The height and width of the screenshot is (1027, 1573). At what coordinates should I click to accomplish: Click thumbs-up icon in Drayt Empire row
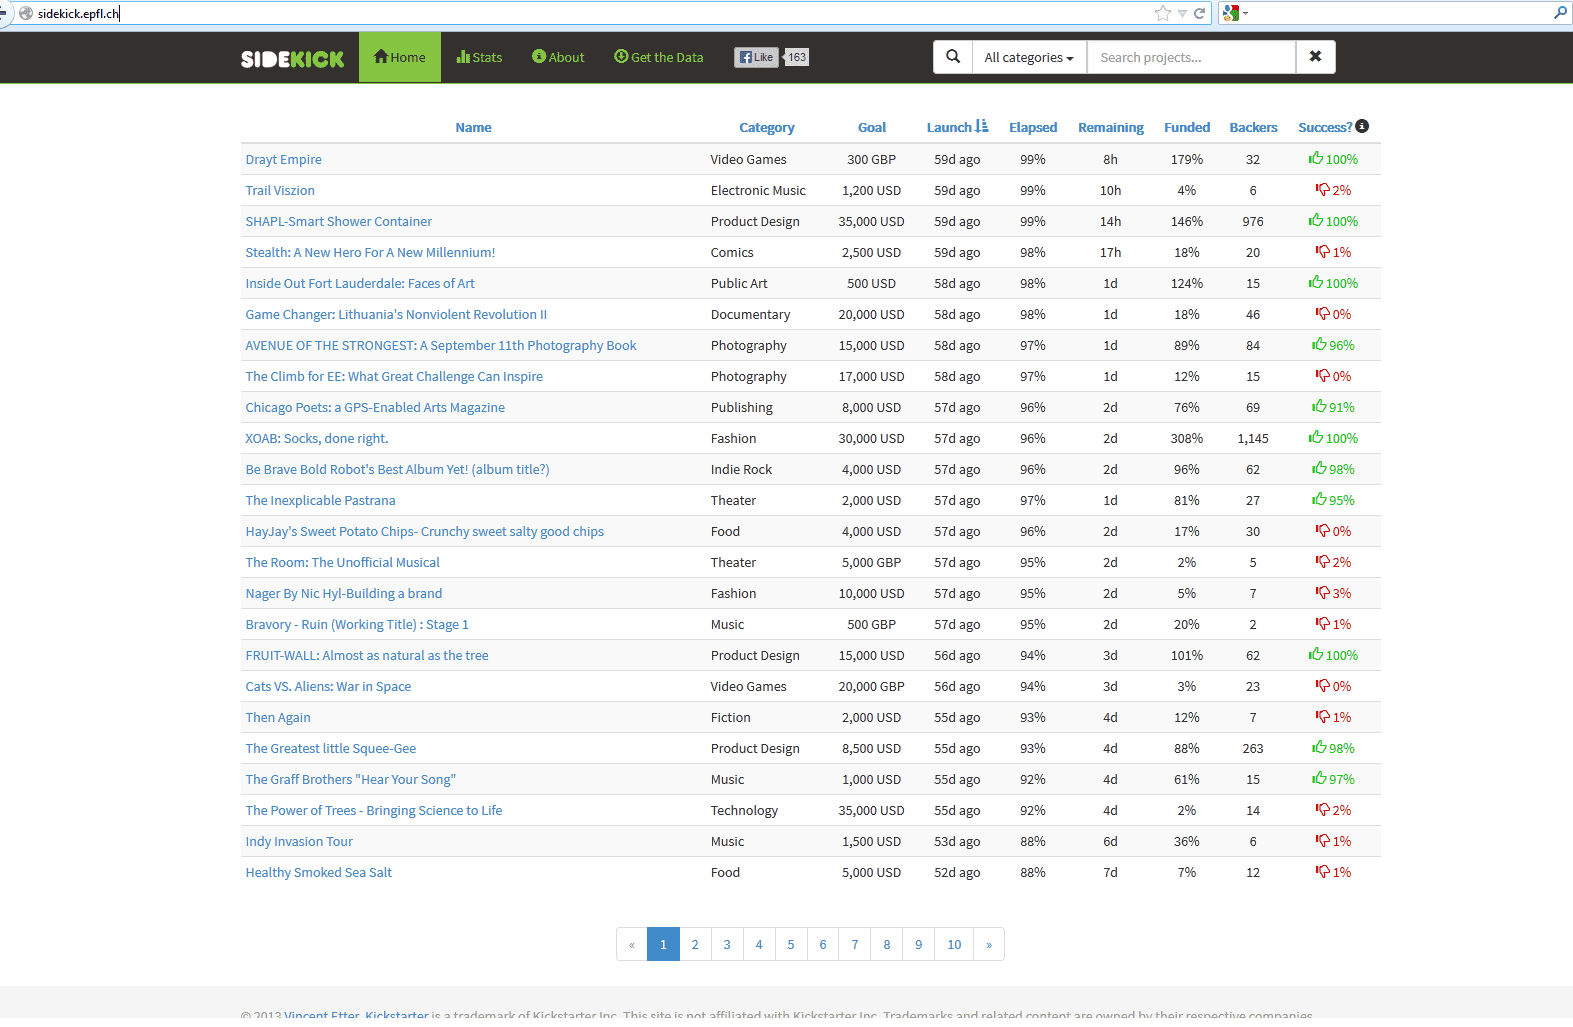[1316, 158]
